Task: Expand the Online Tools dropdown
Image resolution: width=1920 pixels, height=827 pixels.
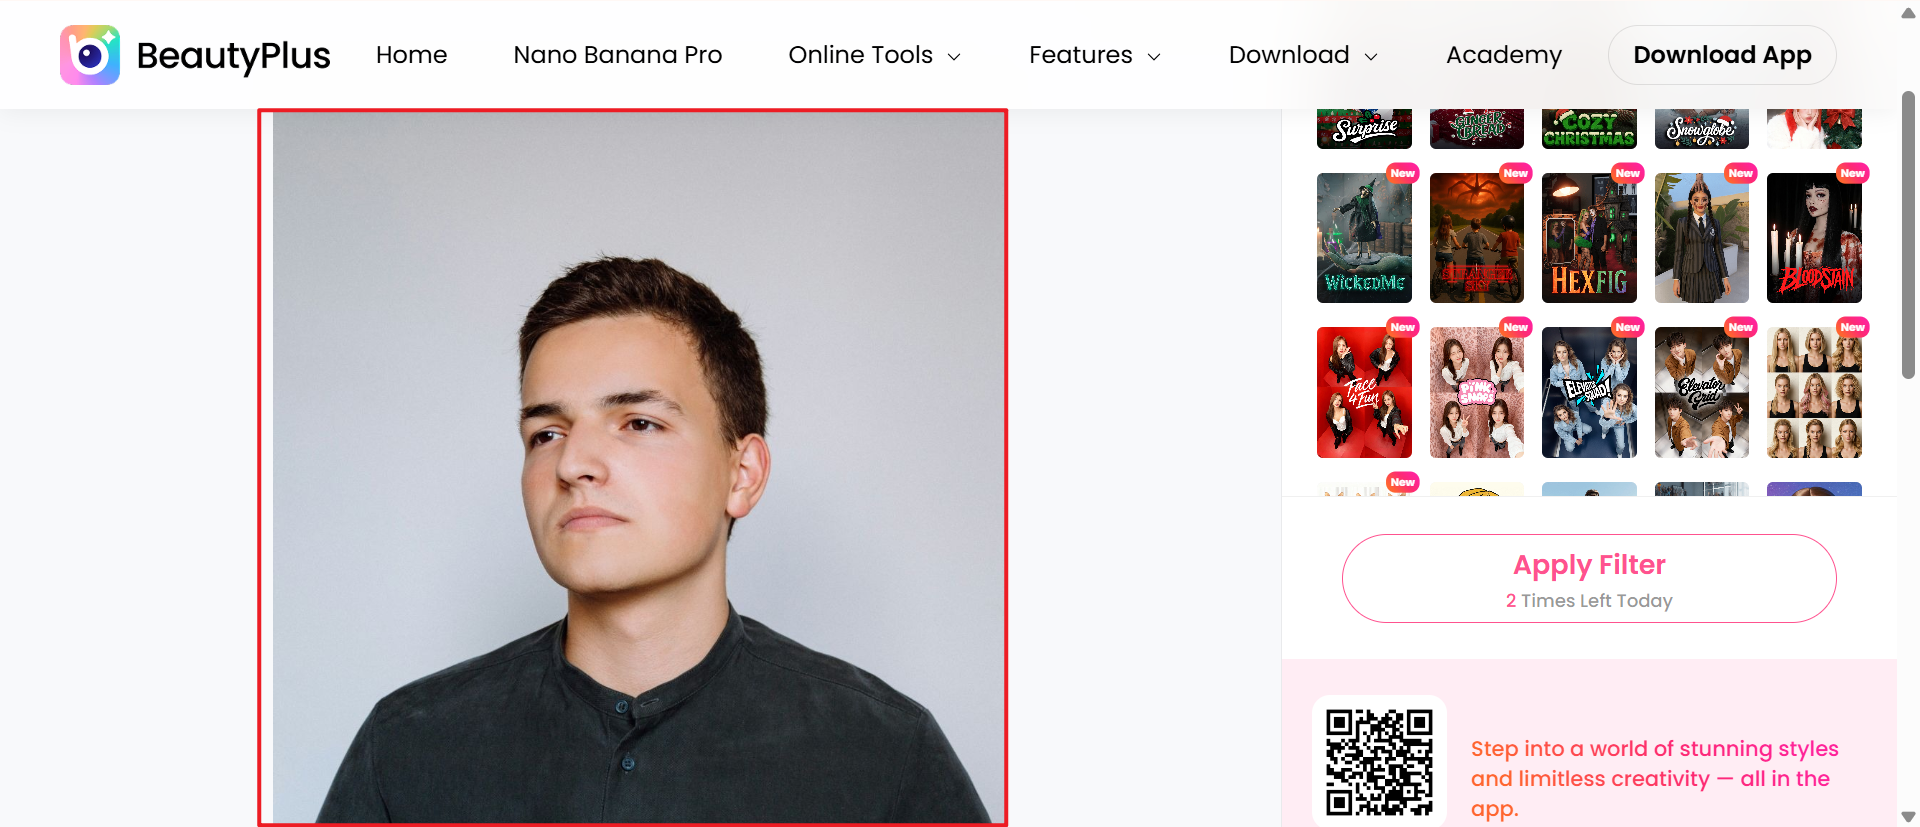Action: 874,55
